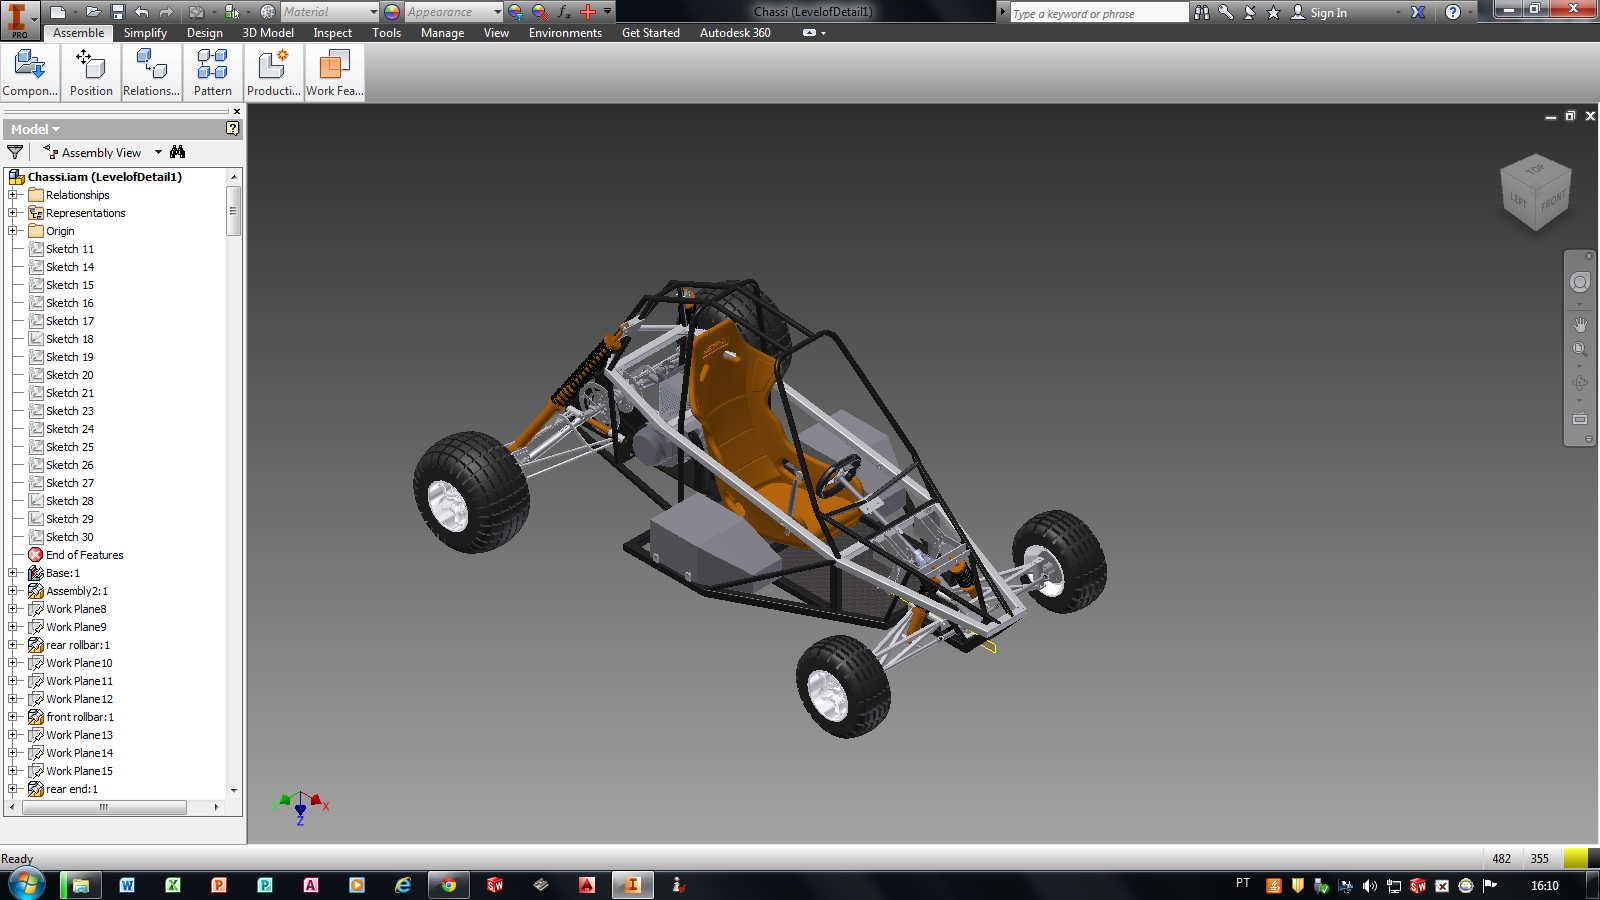
Task: Click the red plus icon in quick access toolbar
Action: (588, 12)
